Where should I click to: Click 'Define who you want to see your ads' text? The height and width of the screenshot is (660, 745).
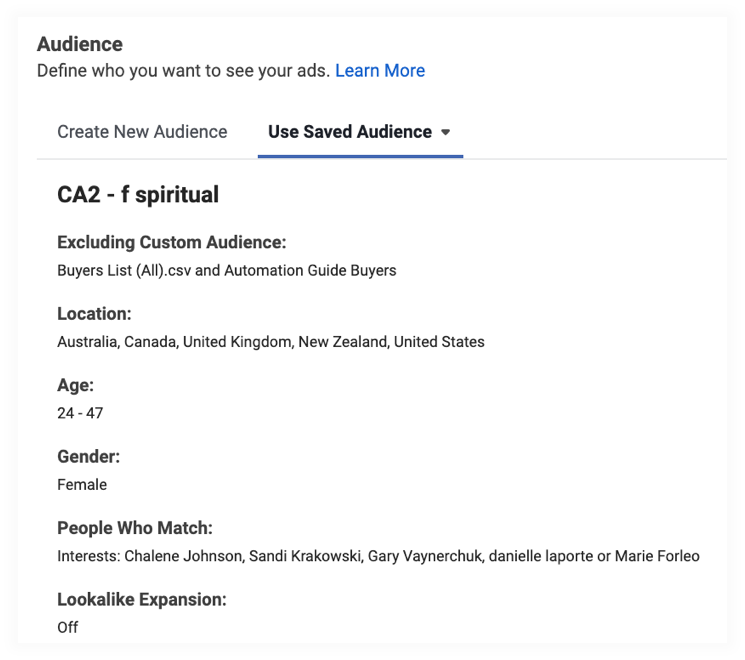[x=183, y=70]
